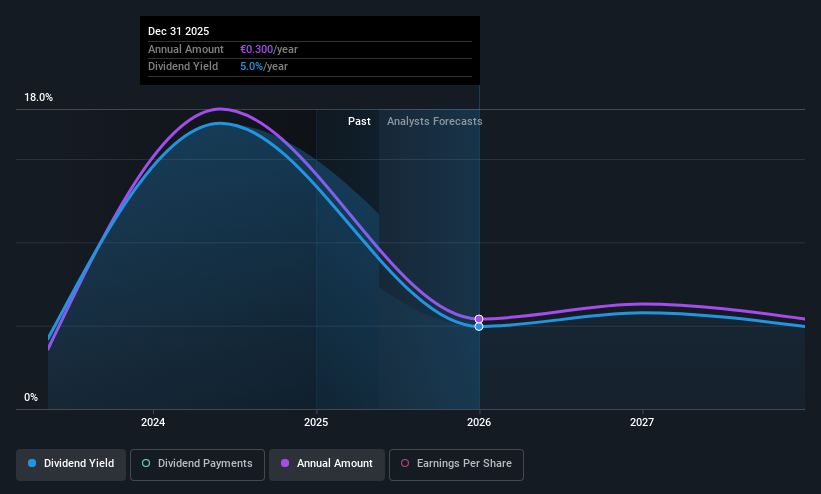Click the purple Annual Amount legend dot
Screen dimensions: 821x494
(285, 463)
